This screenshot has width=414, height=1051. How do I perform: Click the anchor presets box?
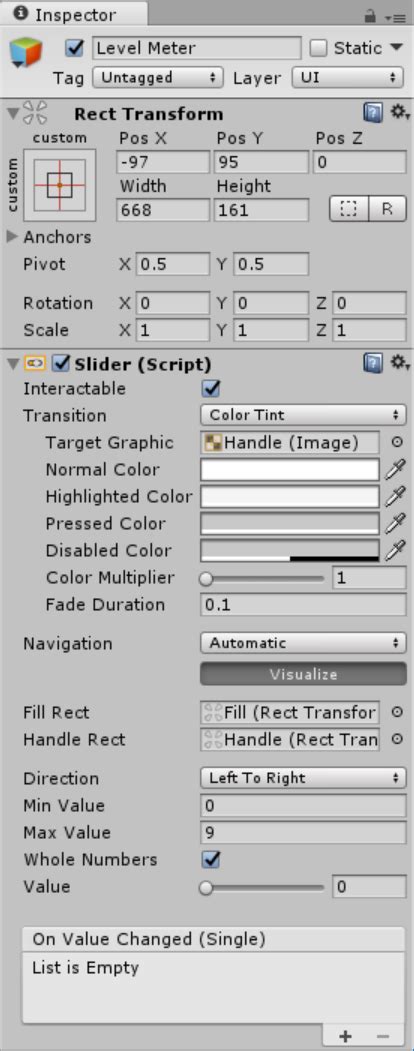(x=60, y=185)
